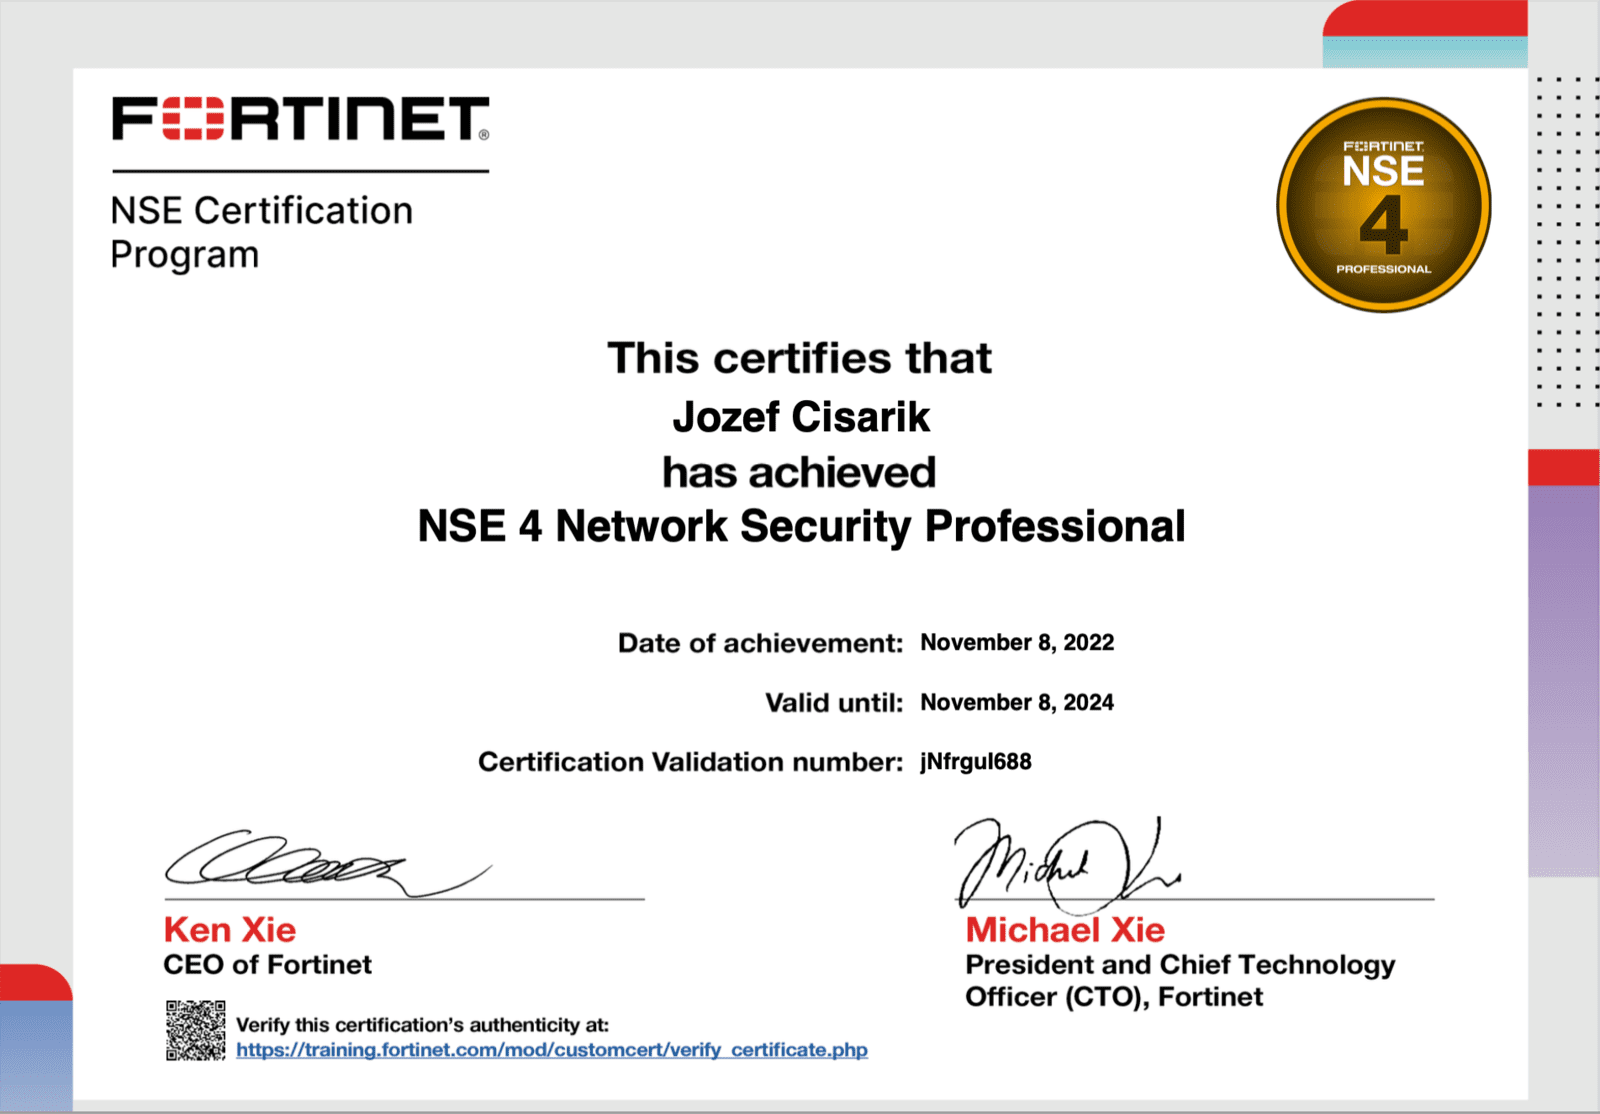
Task: Click the valid until date November 8, 2024
Action: point(1017,703)
